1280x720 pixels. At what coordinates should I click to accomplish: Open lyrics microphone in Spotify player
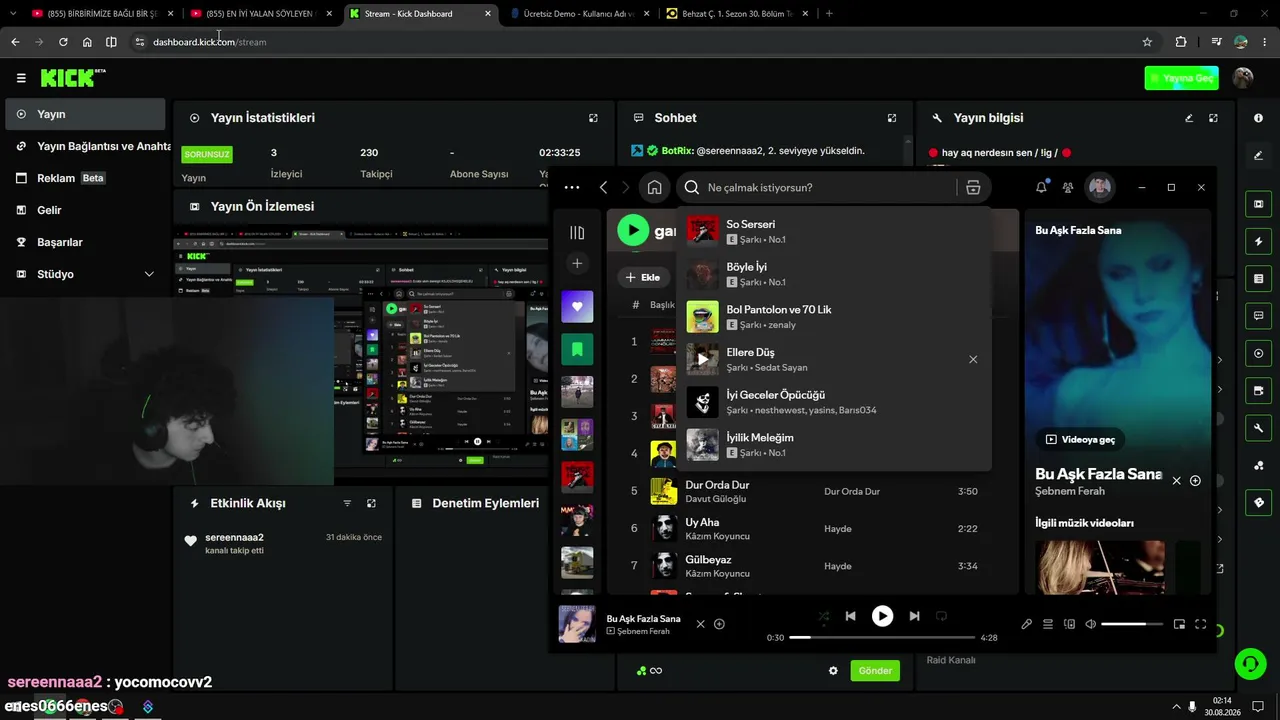(1026, 624)
